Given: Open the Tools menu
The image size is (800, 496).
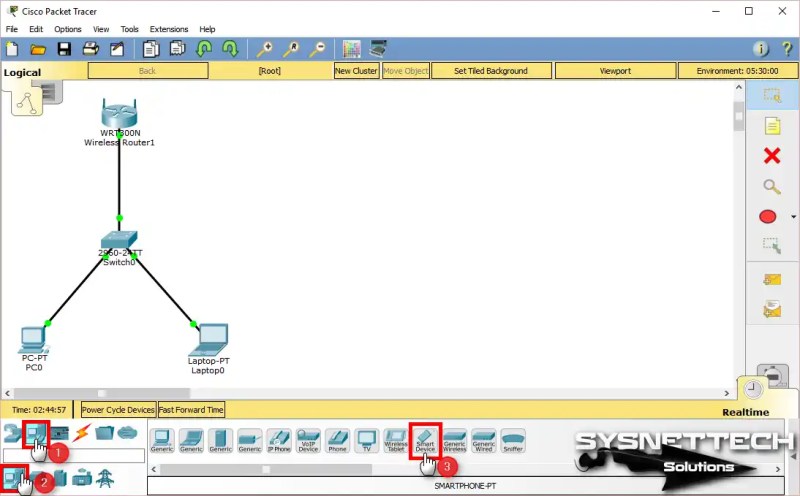Looking at the screenshot, I should tap(130, 29).
